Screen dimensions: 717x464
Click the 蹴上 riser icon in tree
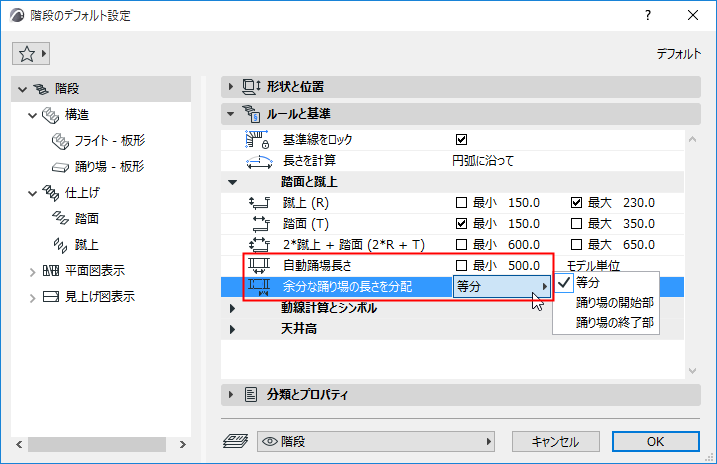(x=60, y=245)
